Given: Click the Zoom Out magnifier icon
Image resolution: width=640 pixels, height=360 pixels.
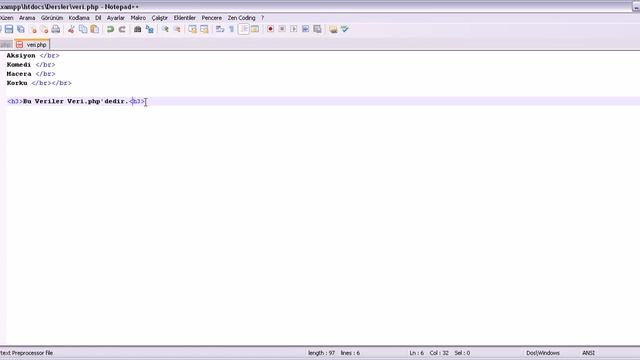Looking at the screenshot, I should click(x=177, y=29).
